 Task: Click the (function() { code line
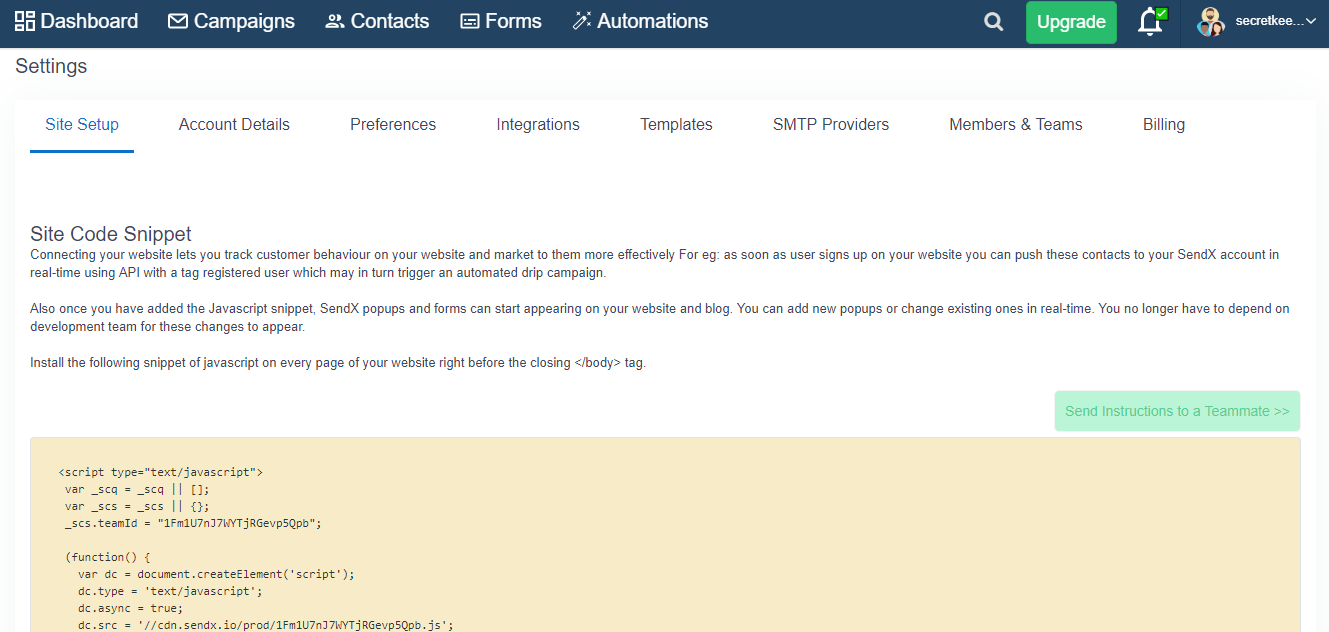(x=108, y=557)
